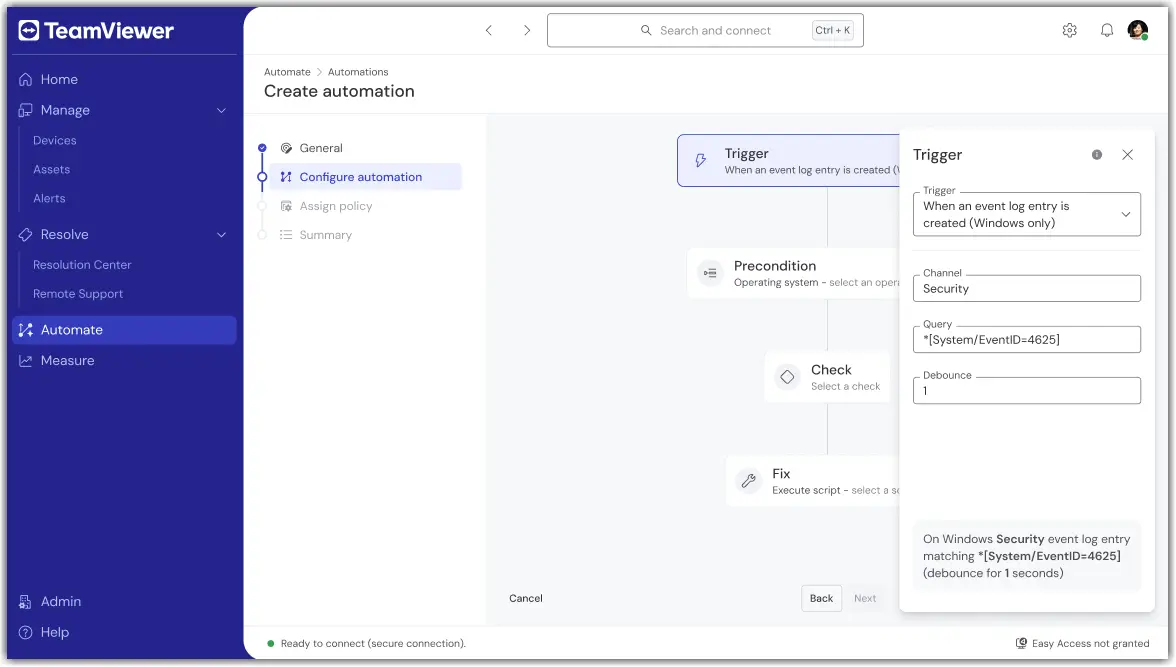The image size is (1176, 667).
Task: Click the TeamViewer logo
Action: pos(95,31)
